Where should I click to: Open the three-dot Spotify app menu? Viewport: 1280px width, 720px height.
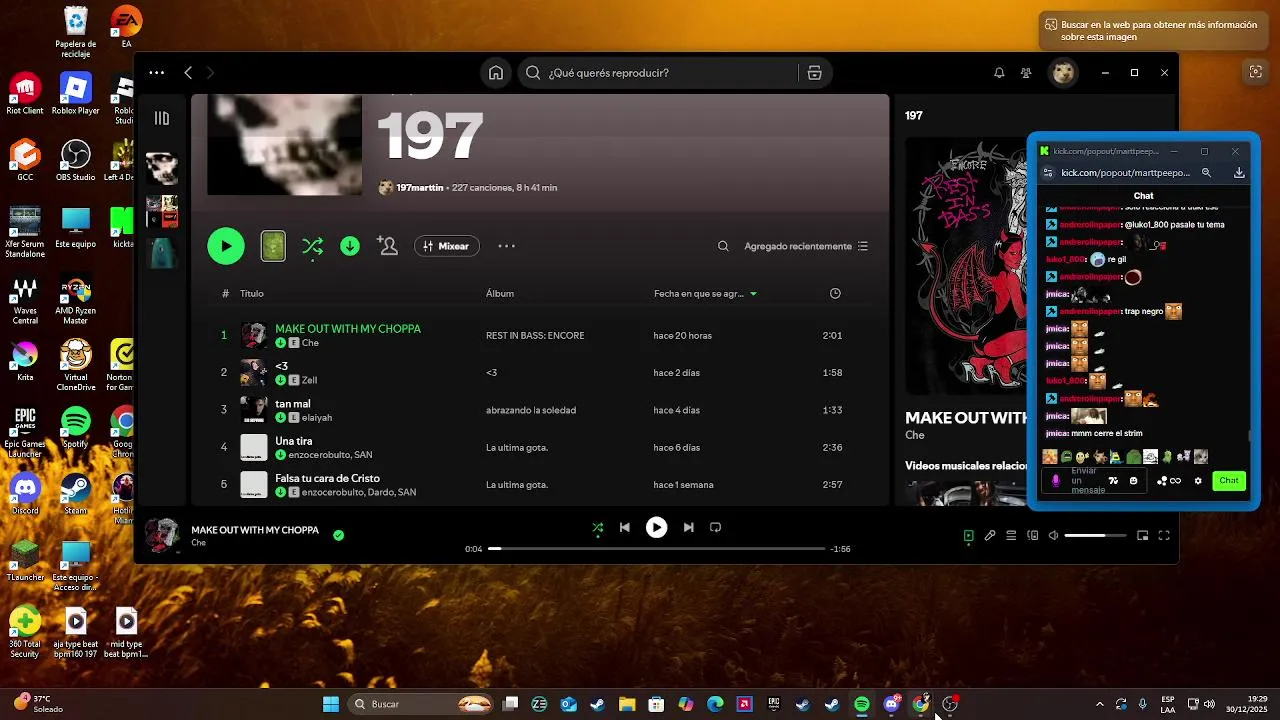click(157, 73)
